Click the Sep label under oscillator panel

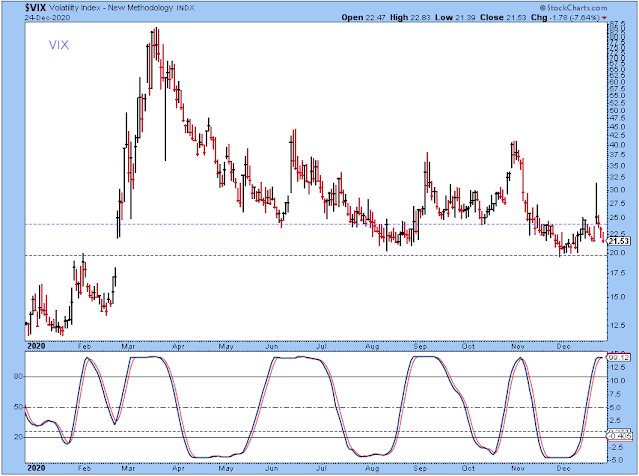pyautogui.click(x=420, y=468)
